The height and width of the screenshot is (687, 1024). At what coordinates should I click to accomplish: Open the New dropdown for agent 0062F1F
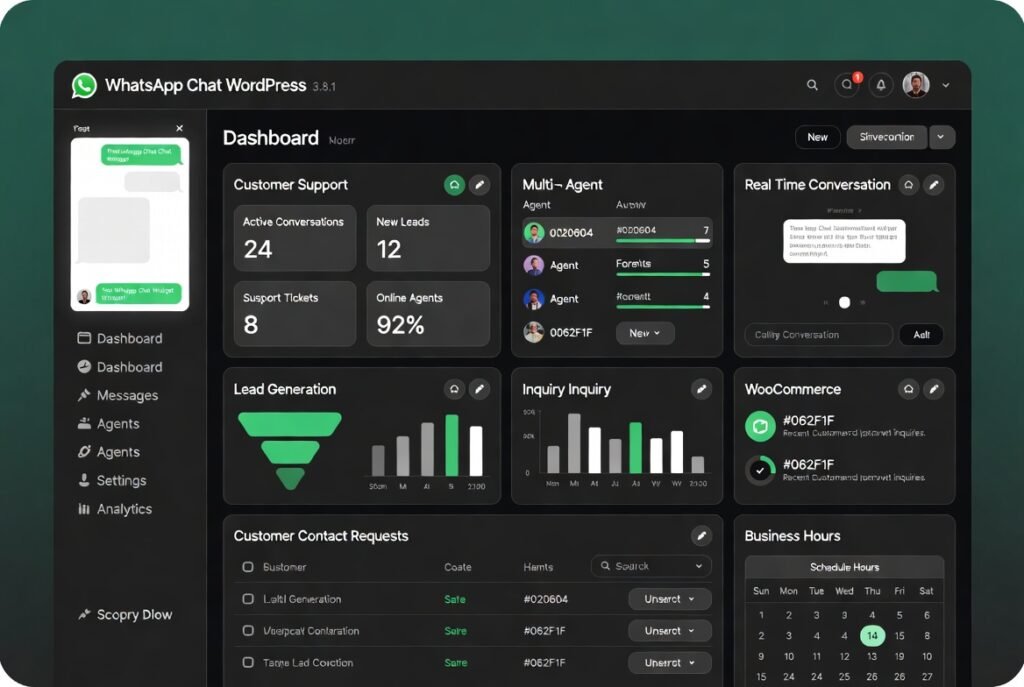(x=645, y=333)
